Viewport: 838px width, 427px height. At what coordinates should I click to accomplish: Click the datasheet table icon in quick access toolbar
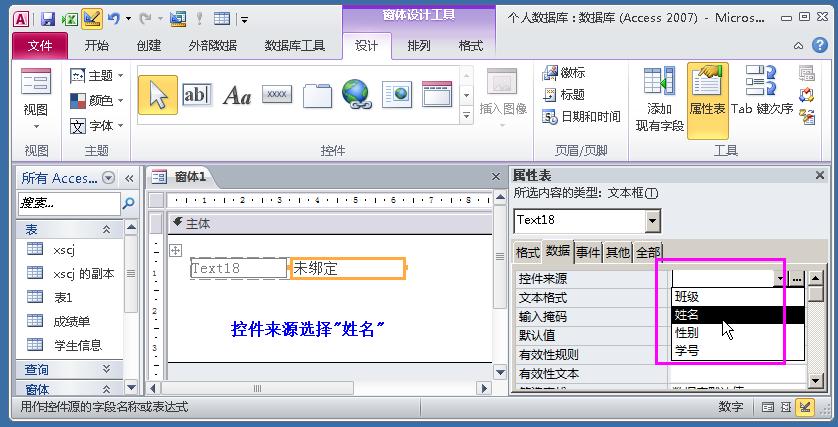[222, 19]
